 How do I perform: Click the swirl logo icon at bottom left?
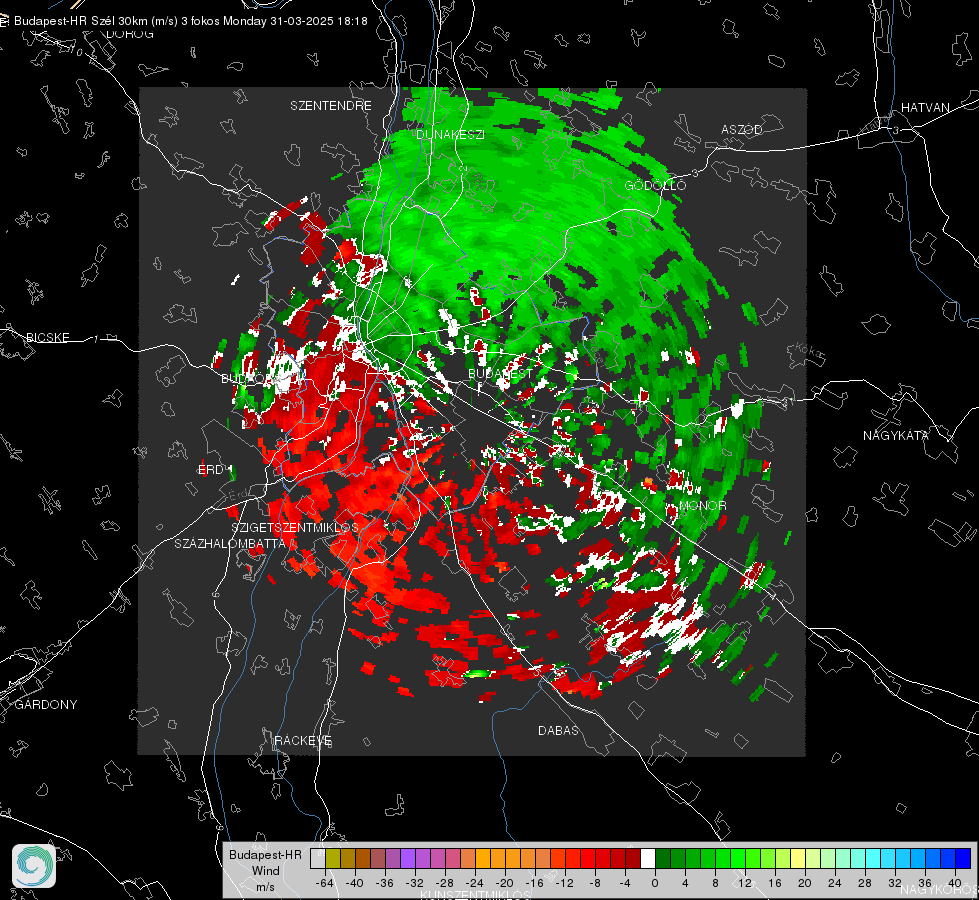pos(34,866)
